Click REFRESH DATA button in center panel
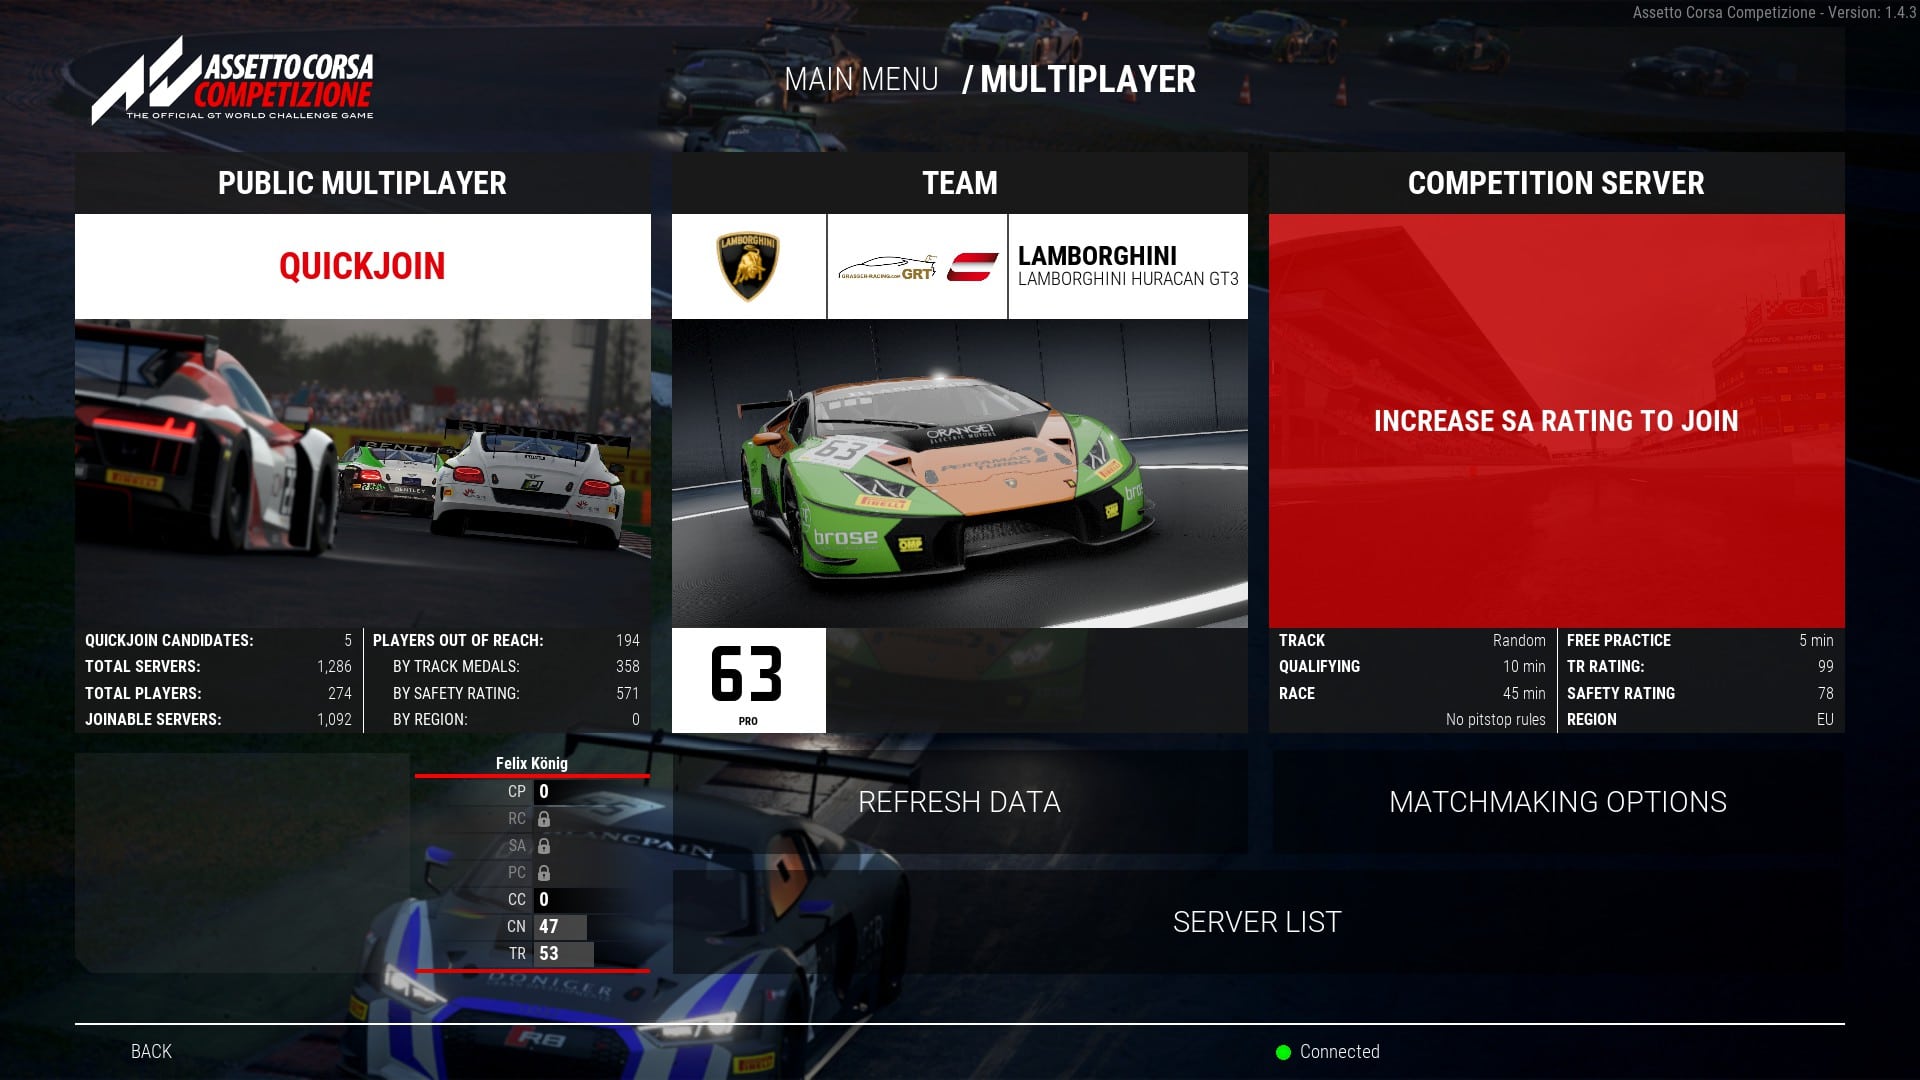 [960, 802]
